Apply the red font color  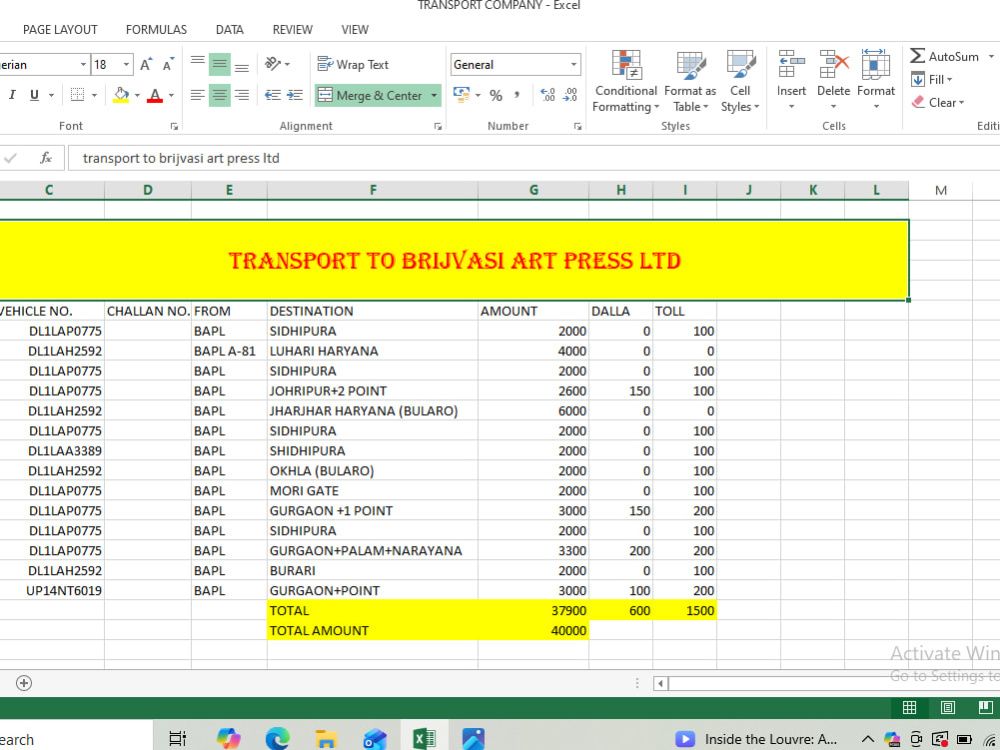[154, 95]
